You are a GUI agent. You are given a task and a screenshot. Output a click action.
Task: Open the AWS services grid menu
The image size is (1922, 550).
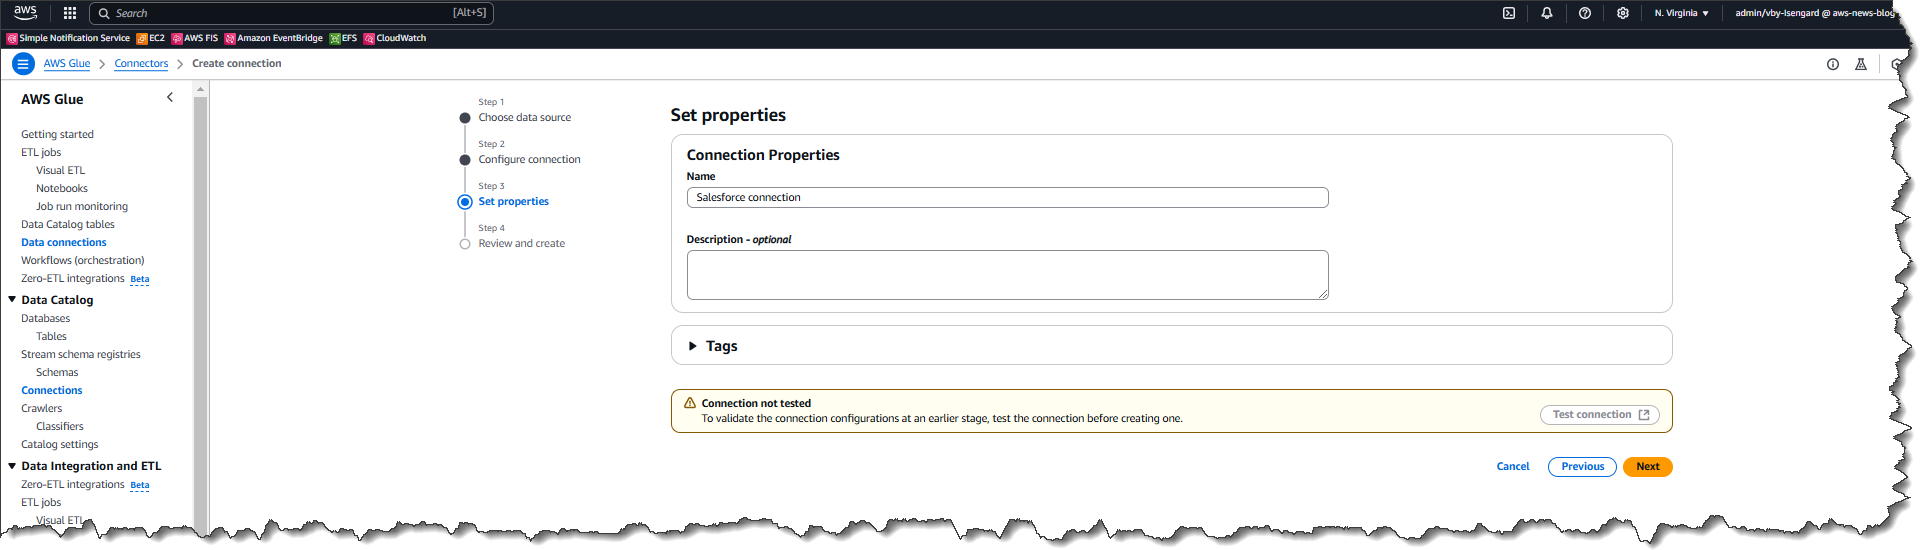(70, 13)
